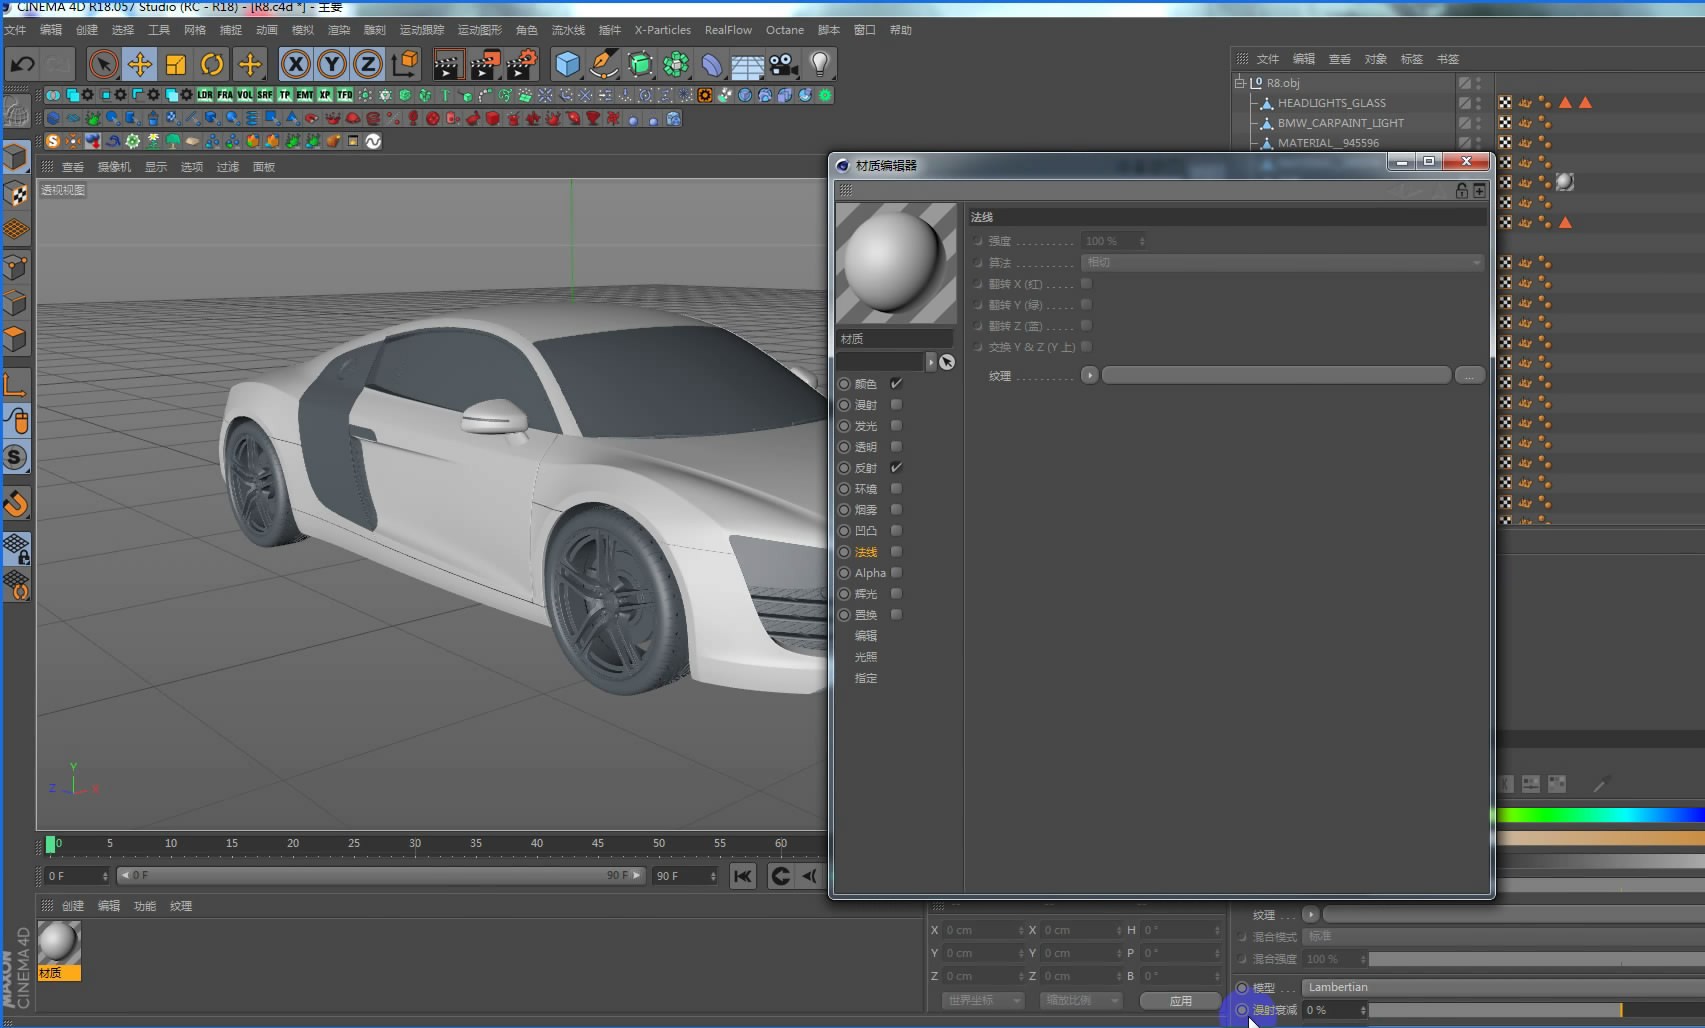Click the texture browse ellipsis button
Screen dimensions: 1705x1028
pyautogui.click(x=1469, y=376)
